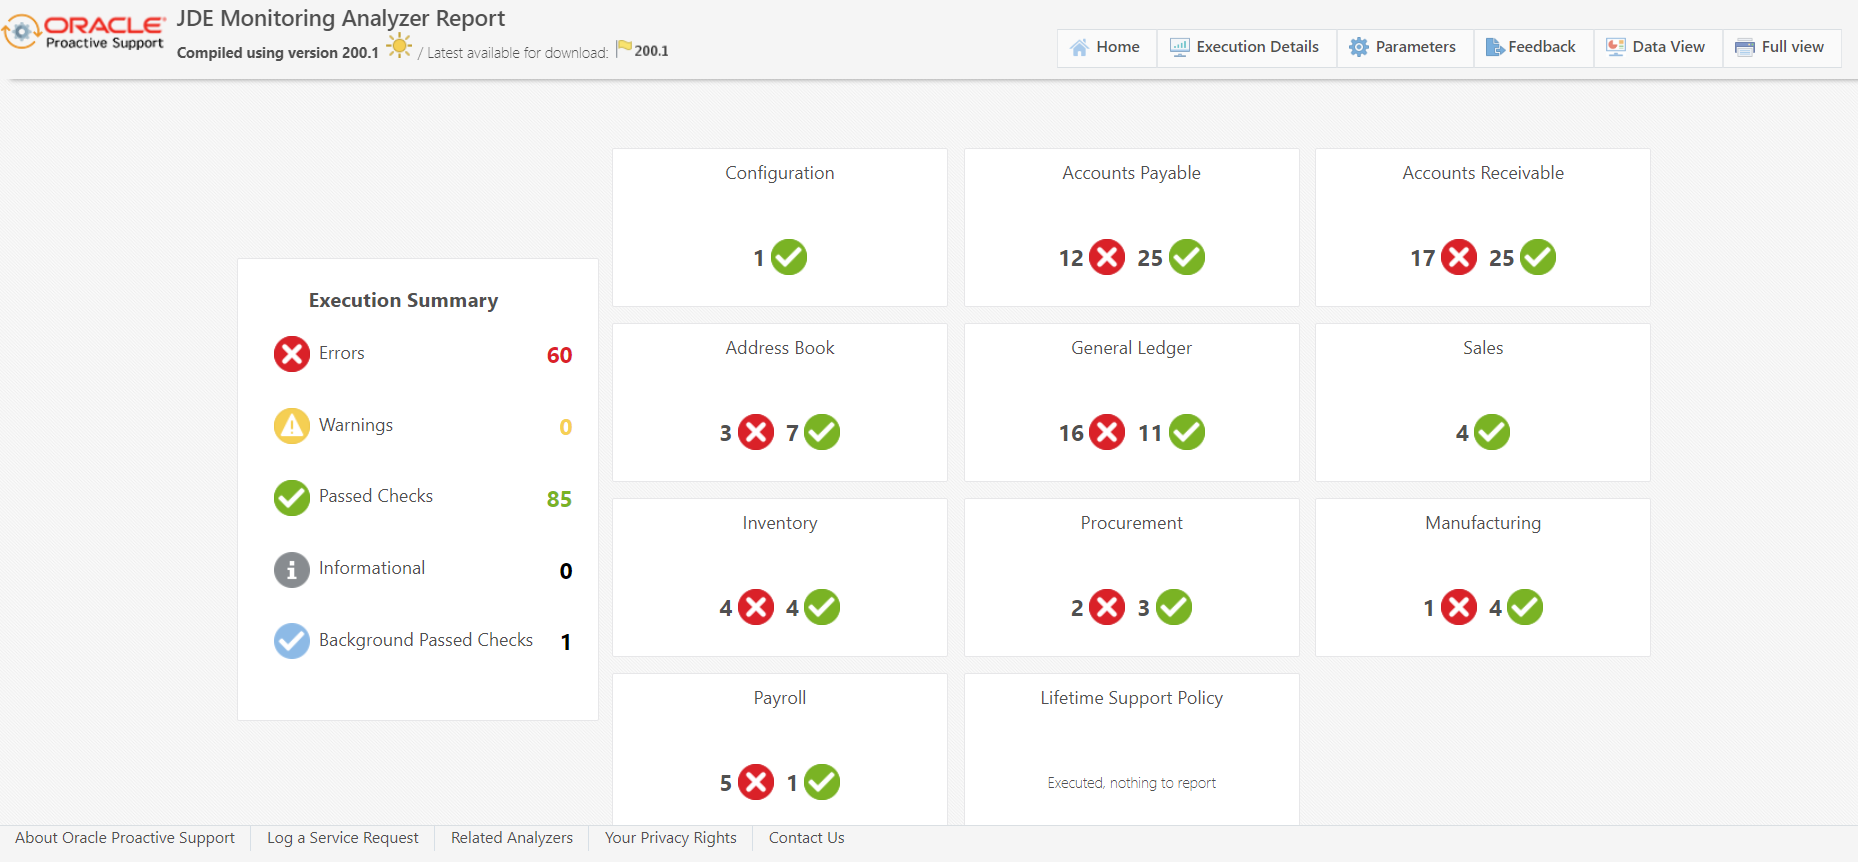Click the General Ledger card title
The height and width of the screenshot is (862, 1858).
click(1132, 348)
